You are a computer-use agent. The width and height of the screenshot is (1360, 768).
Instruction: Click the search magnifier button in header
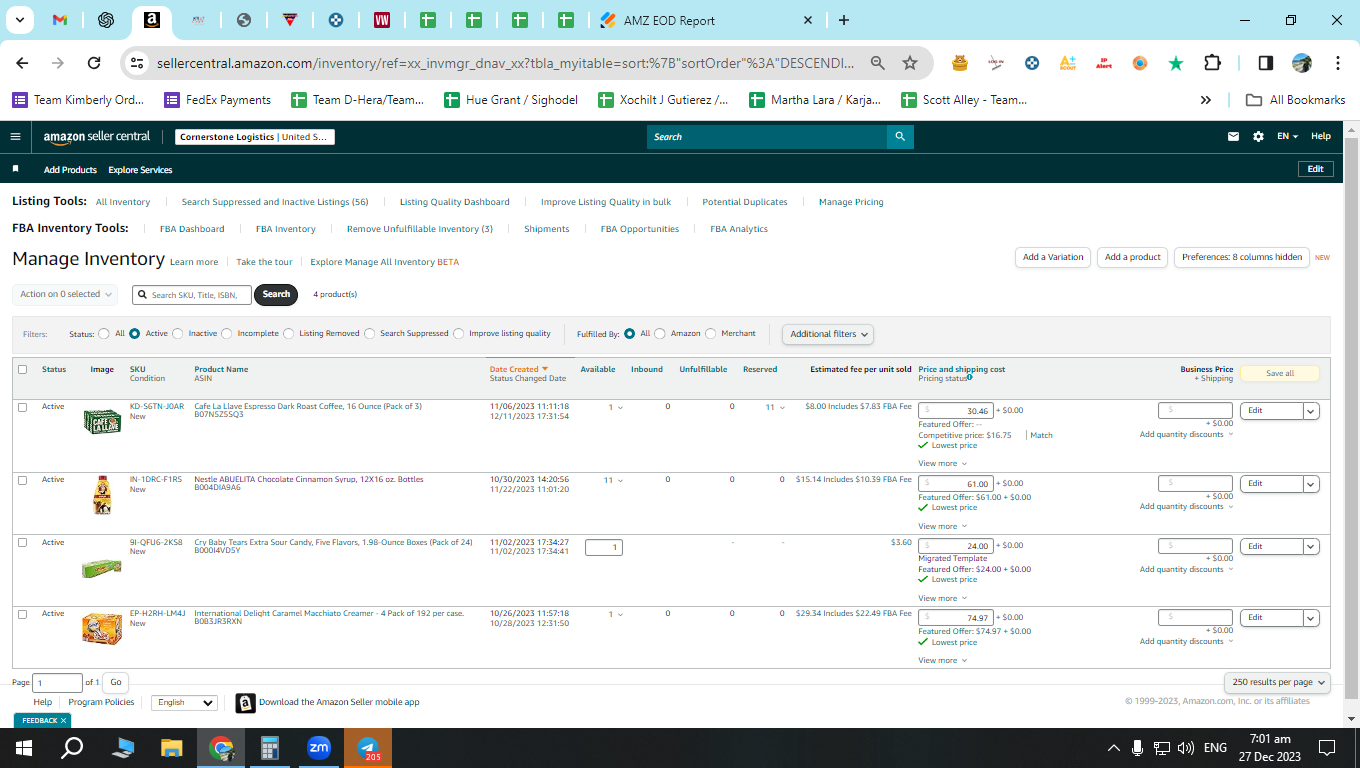pos(900,137)
